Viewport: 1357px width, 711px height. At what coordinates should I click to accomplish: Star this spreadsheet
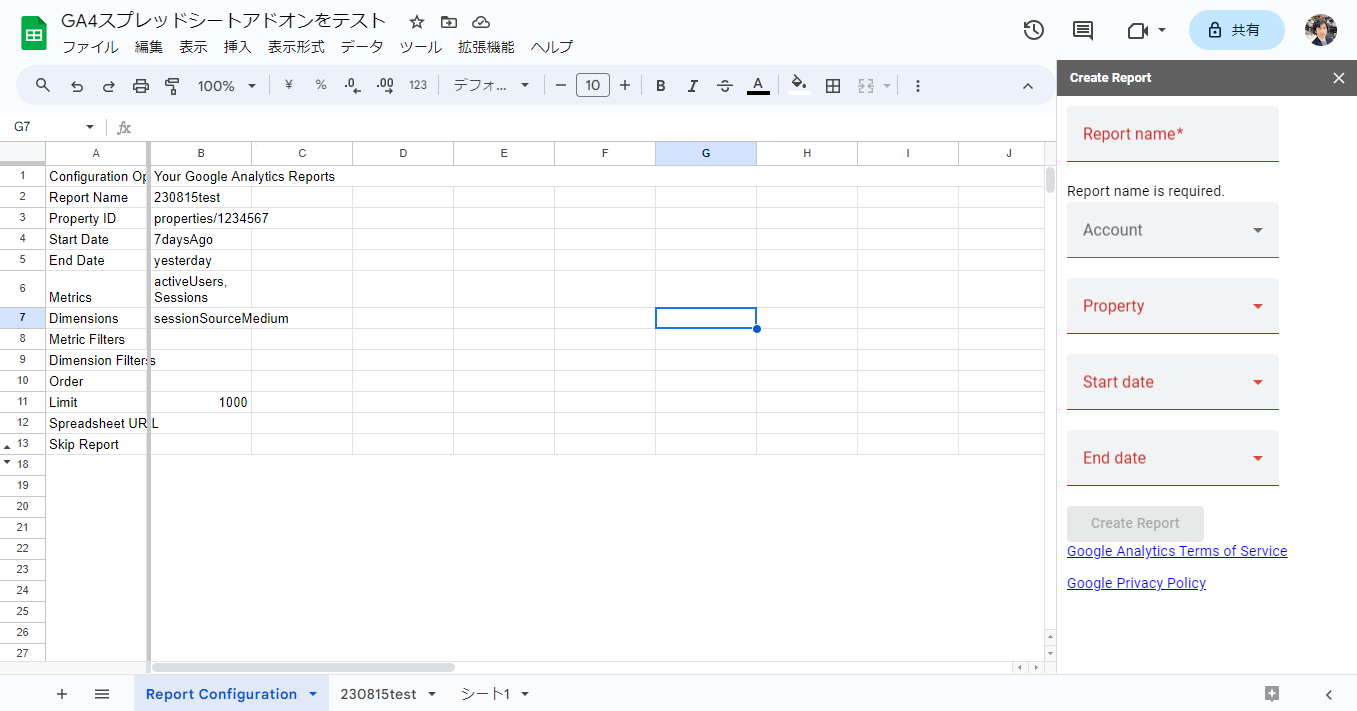417,22
